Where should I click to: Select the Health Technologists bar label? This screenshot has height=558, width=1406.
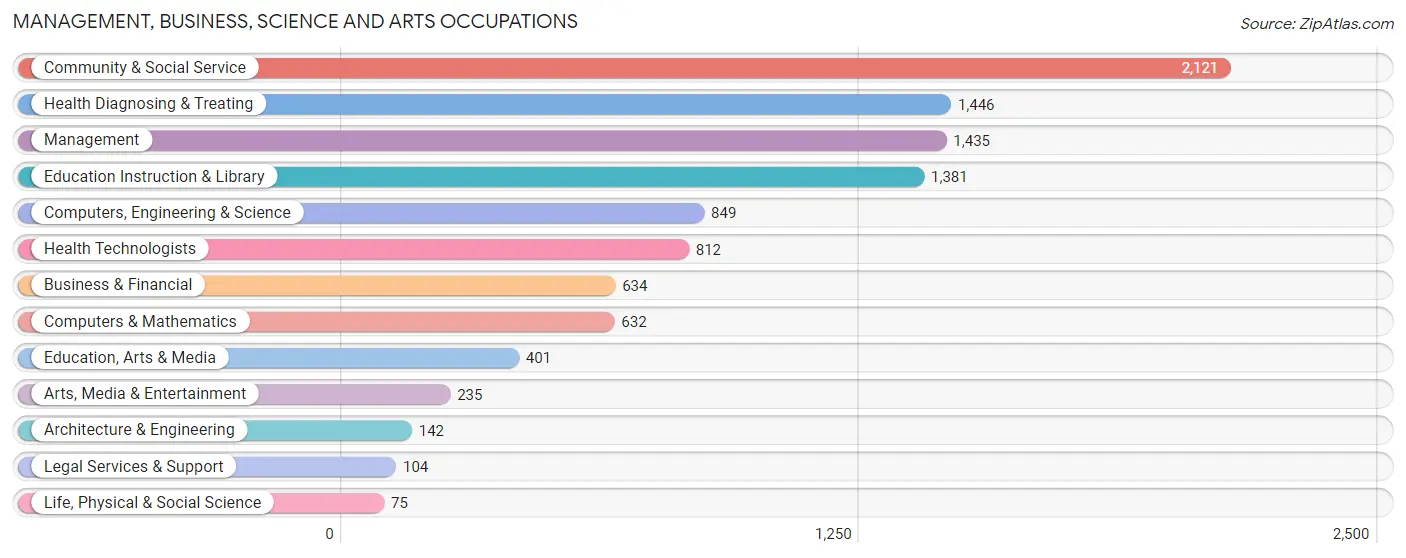[120, 249]
